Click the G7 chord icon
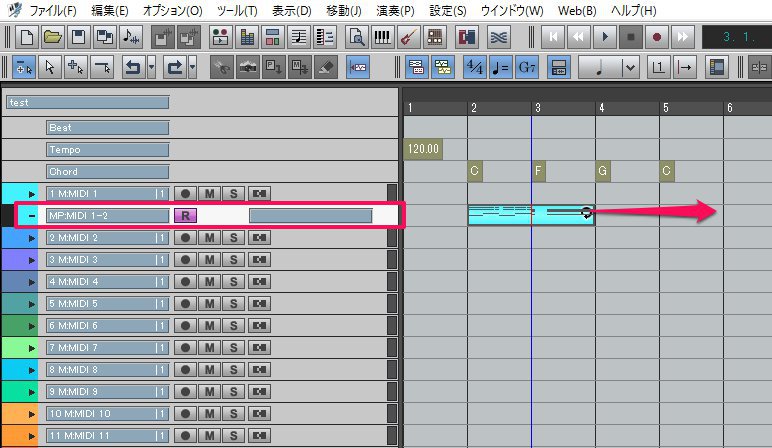This screenshot has height=448, width=772. [x=527, y=67]
